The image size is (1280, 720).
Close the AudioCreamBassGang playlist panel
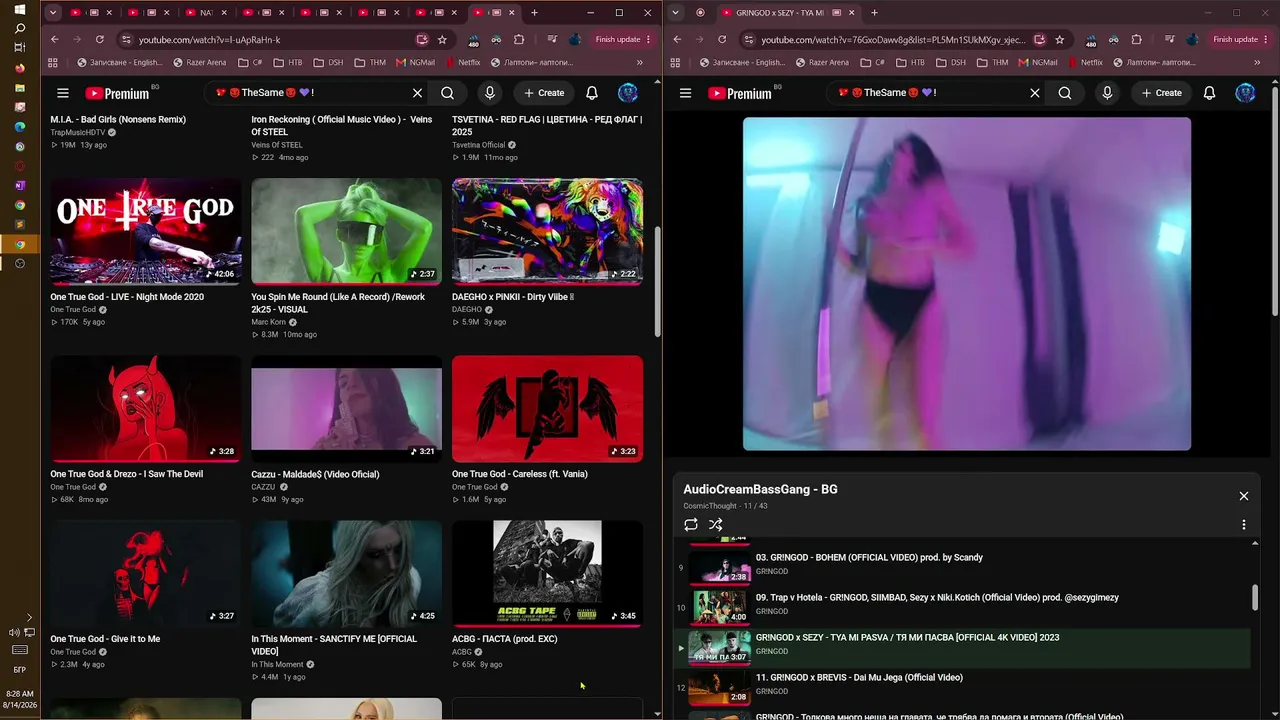[x=1244, y=496]
